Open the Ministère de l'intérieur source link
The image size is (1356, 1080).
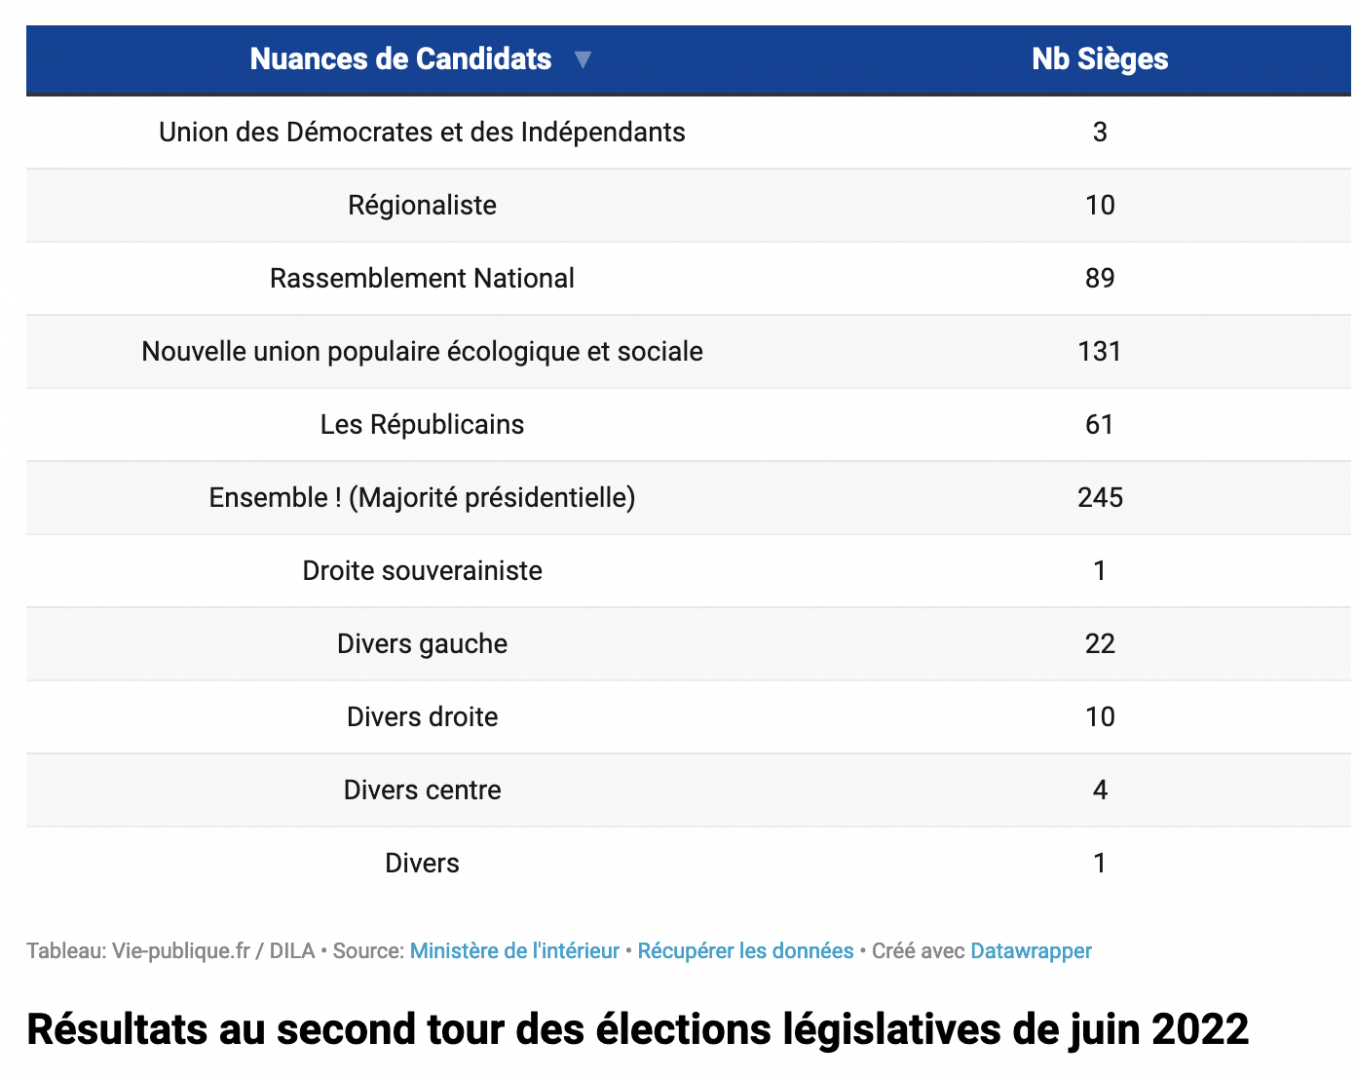(514, 951)
